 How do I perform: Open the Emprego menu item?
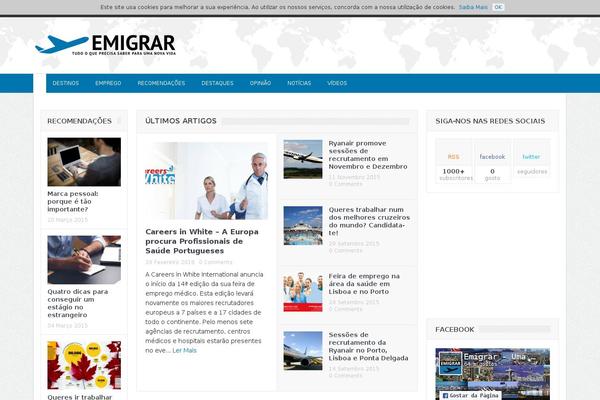108,83
